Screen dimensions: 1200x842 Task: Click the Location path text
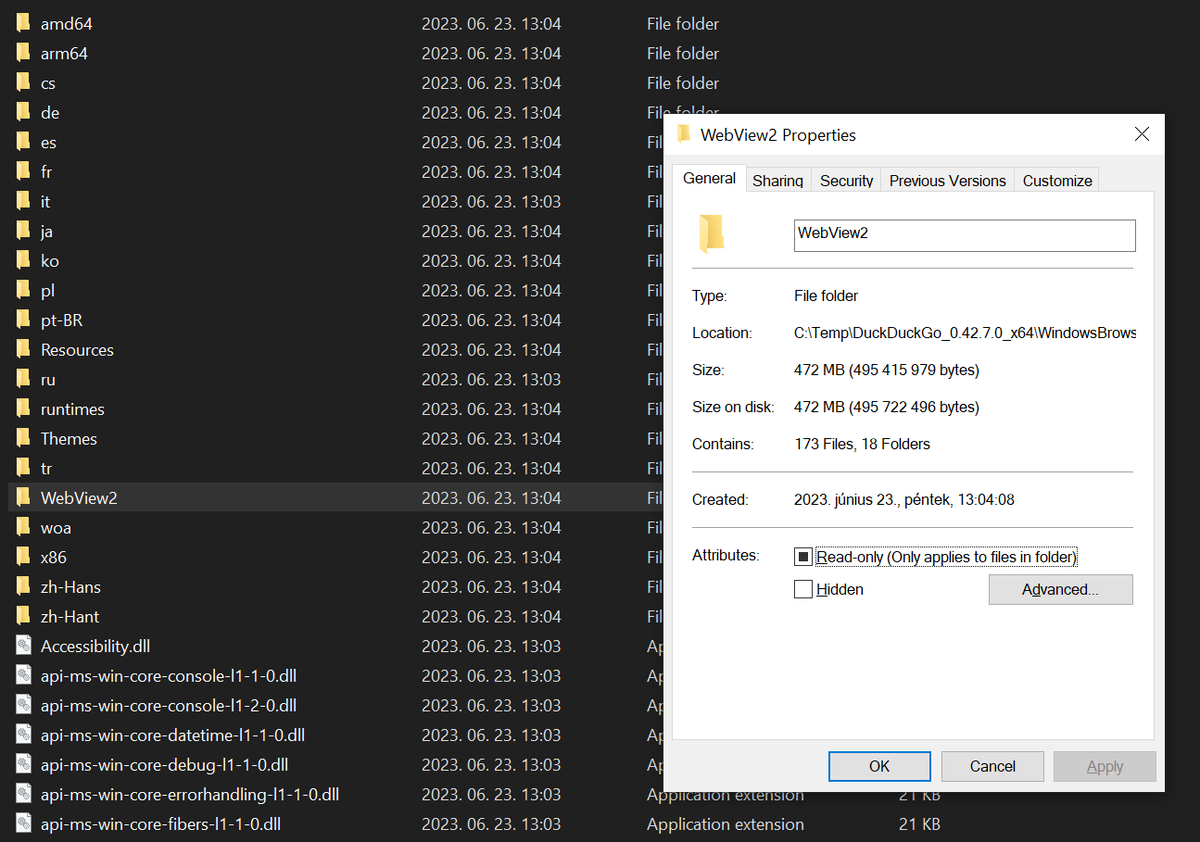(965, 333)
